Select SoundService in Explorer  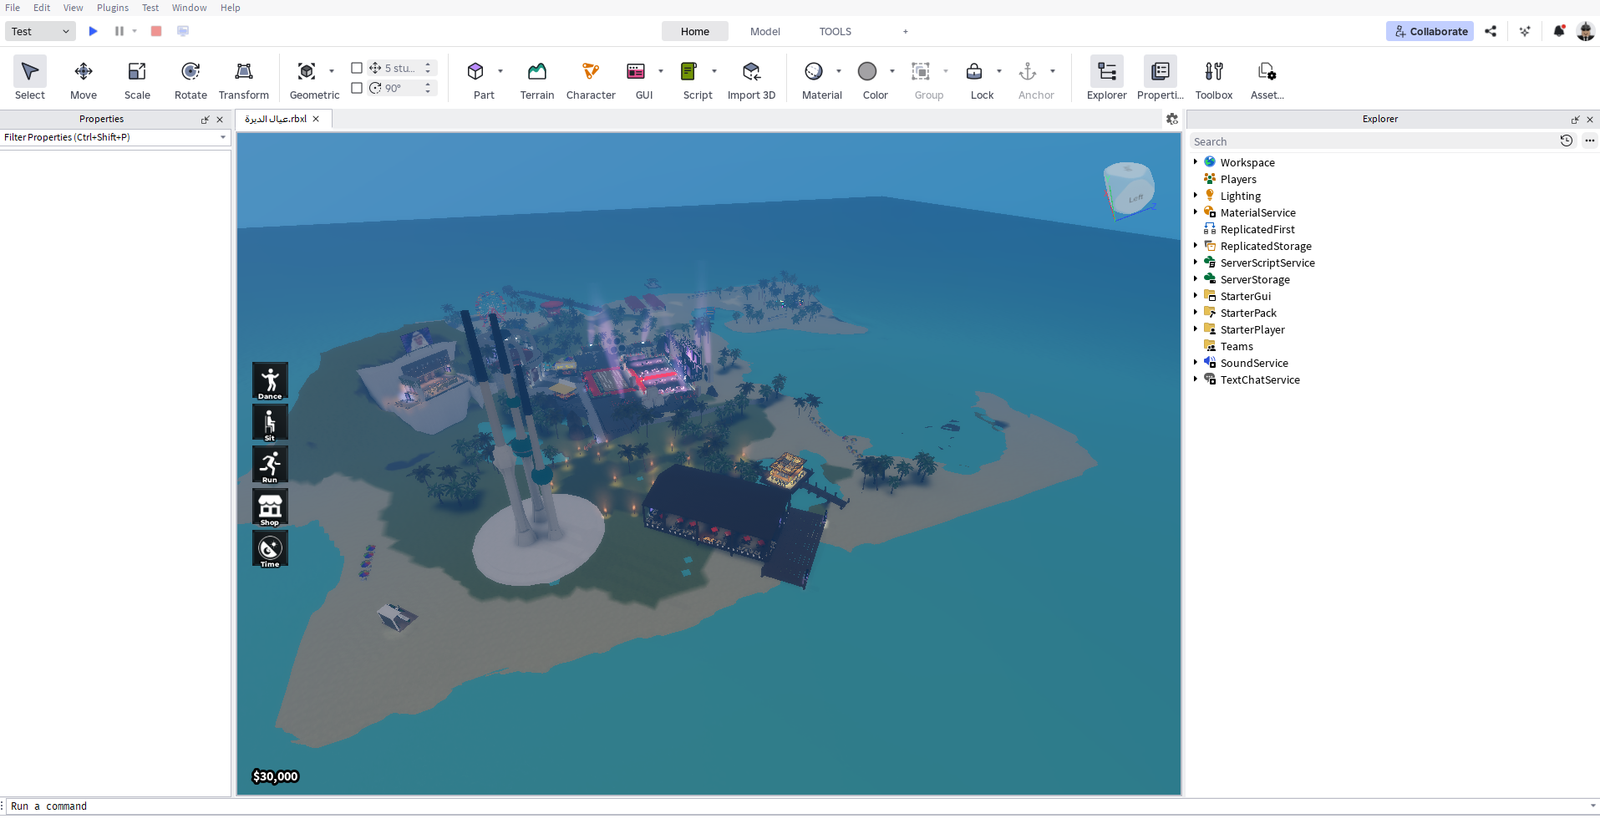click(x=1254, y=363)
